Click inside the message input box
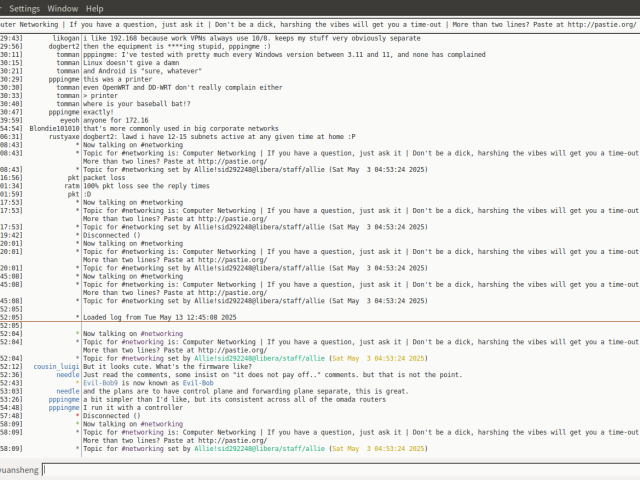 [x=340, y=469]
